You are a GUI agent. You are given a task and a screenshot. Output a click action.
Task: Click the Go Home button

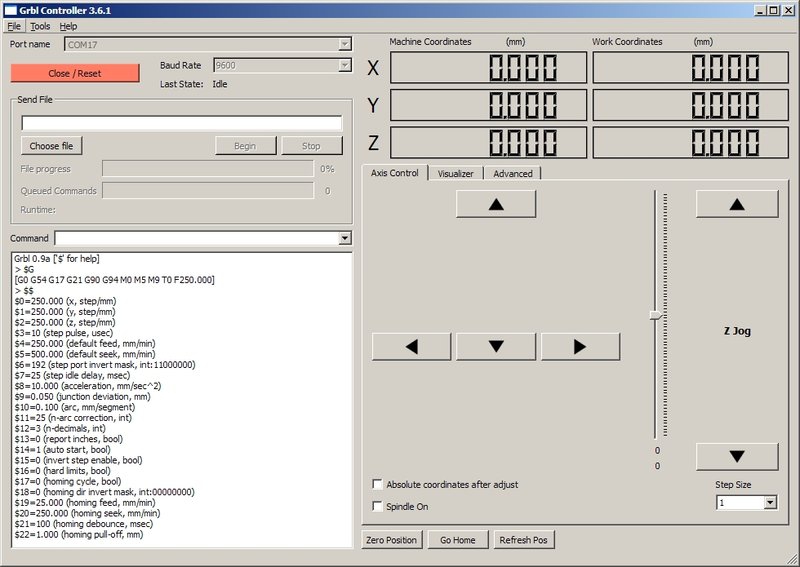click(458, 540)
